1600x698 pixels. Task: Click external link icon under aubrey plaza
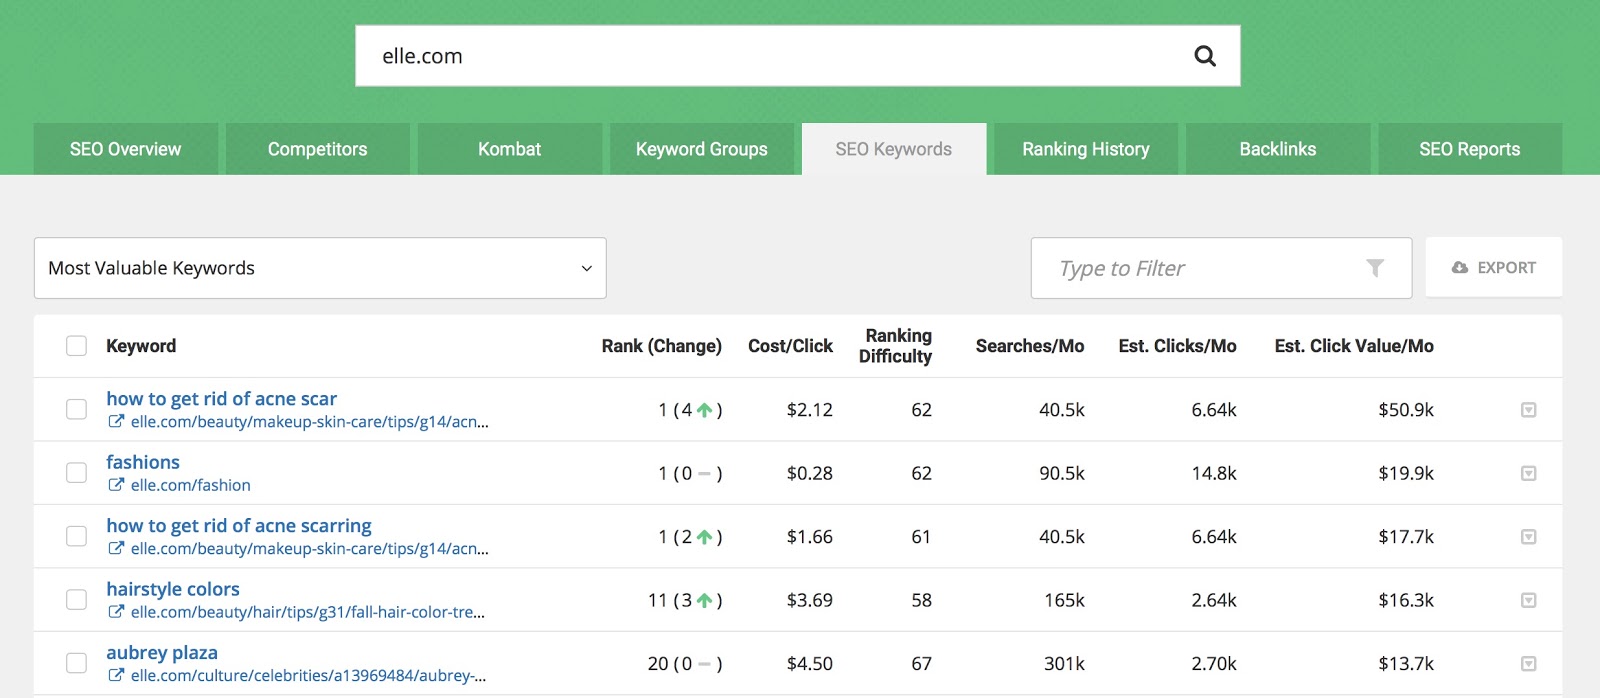pyautogui.click(x=116, y=675)
